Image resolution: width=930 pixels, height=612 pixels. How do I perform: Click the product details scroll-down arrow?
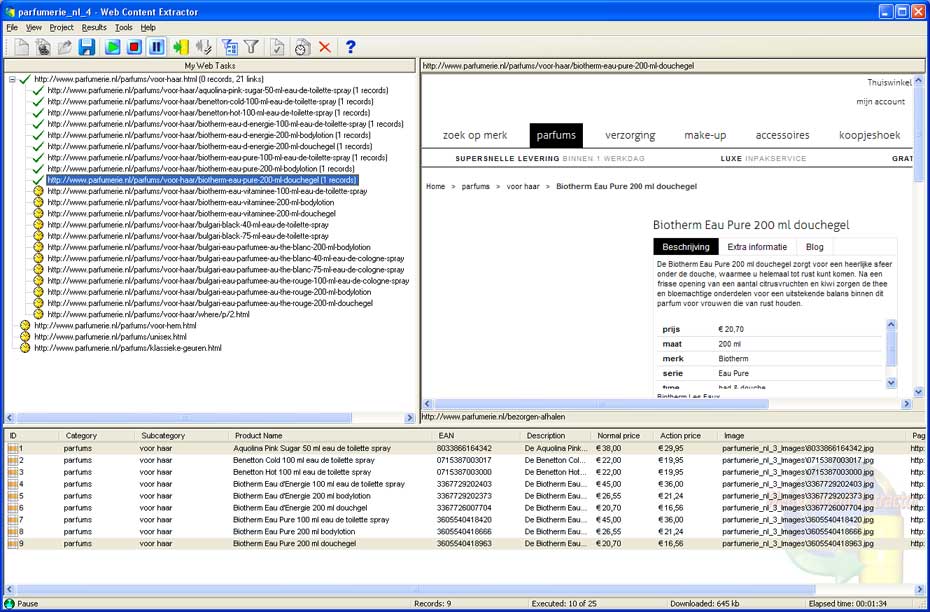(891, 383)
